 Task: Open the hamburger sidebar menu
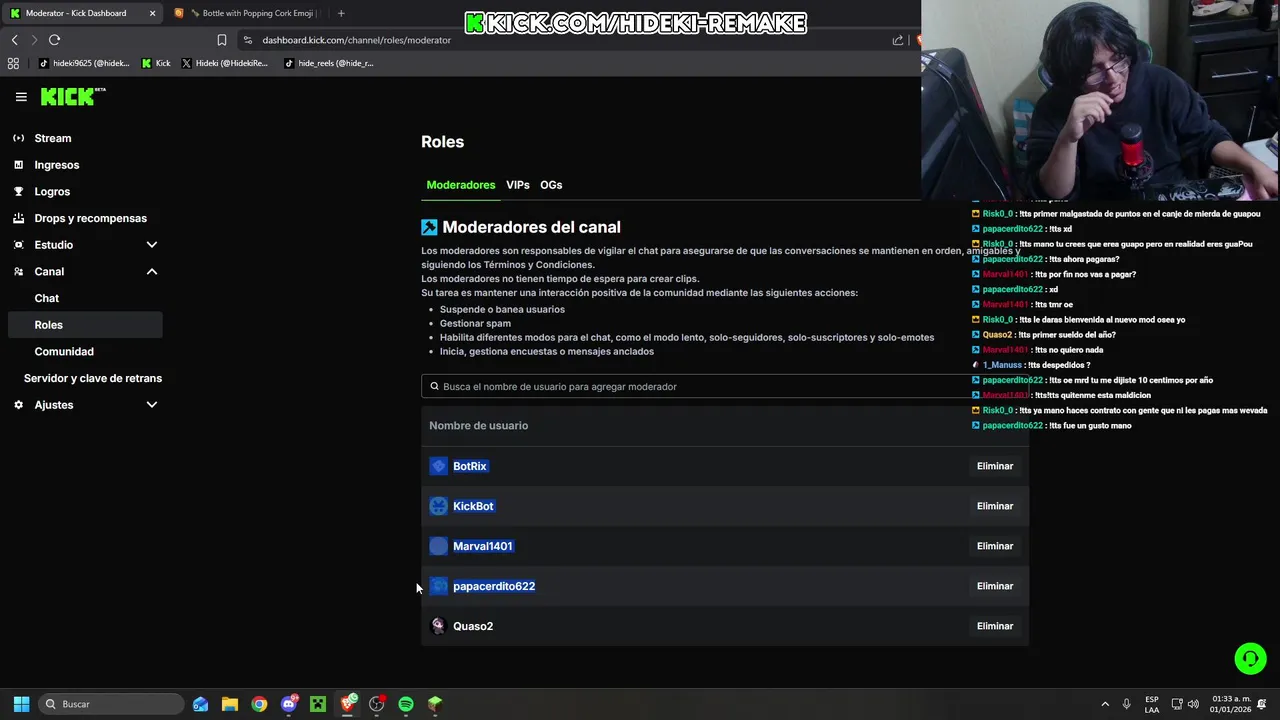(x=21, y=97)
